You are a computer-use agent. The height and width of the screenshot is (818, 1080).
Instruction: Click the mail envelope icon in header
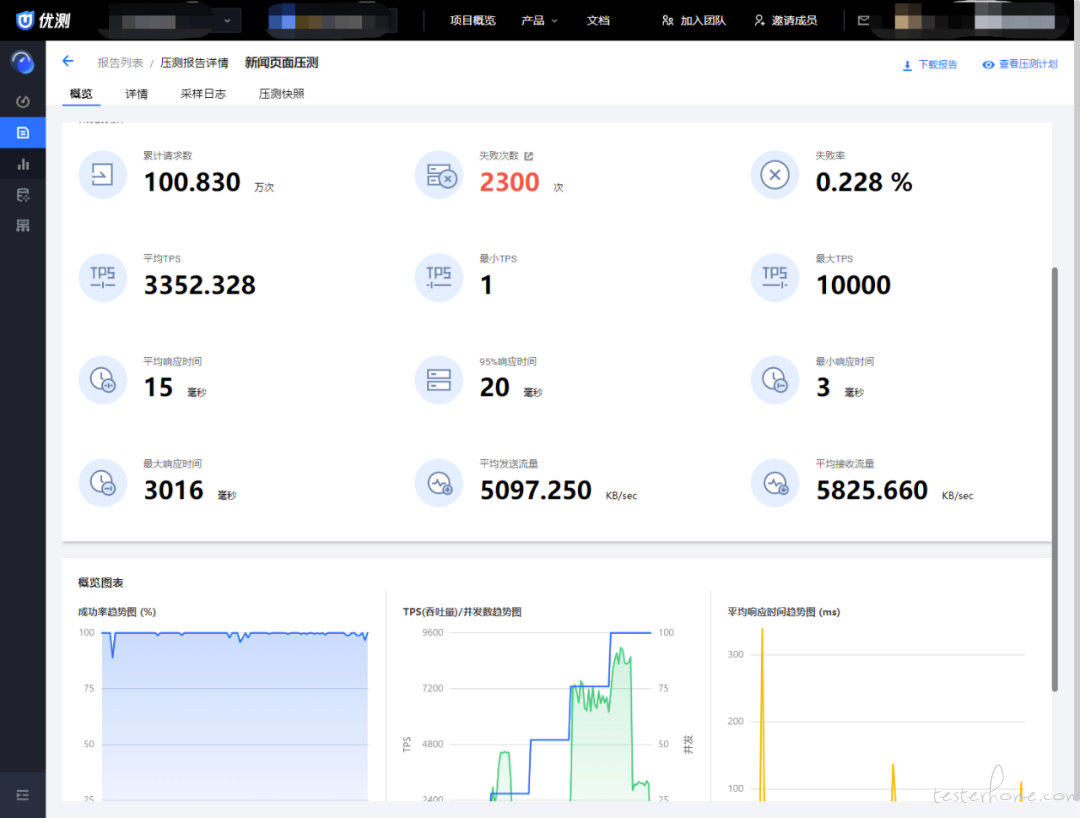click(x=864, y=20)
